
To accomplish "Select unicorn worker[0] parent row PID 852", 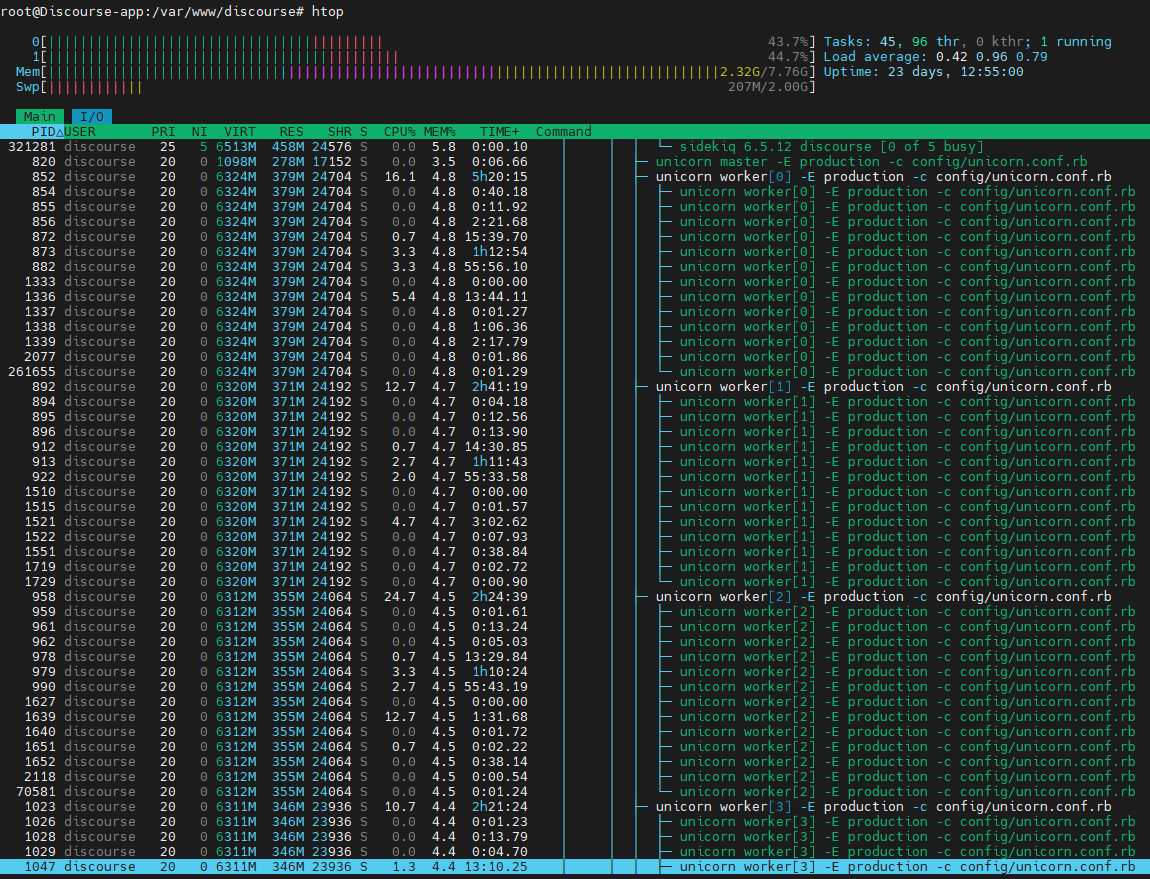I will click(x=575, y=177).
